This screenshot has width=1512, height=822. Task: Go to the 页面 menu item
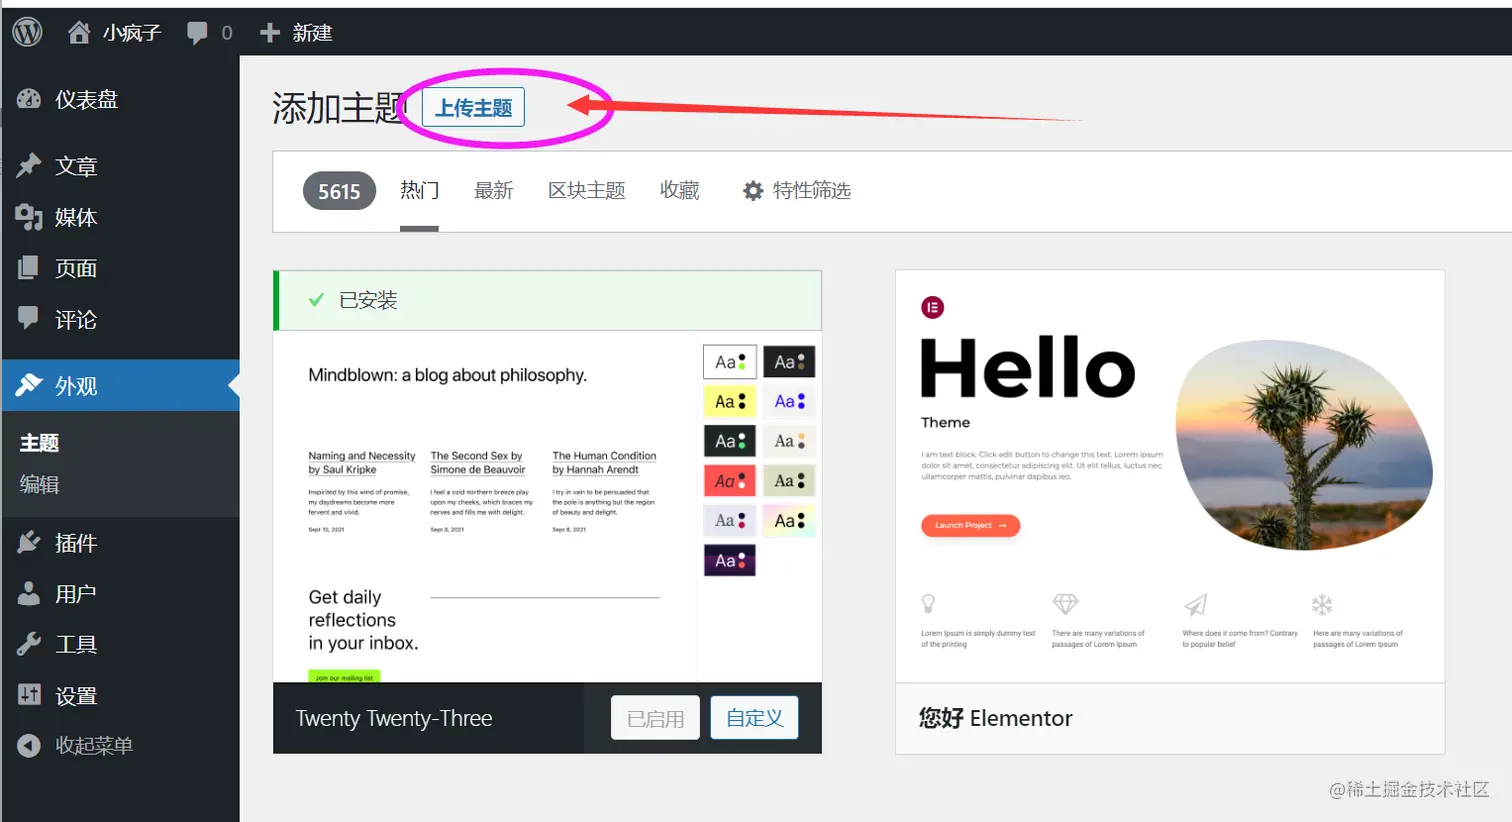tap(121, 268)
